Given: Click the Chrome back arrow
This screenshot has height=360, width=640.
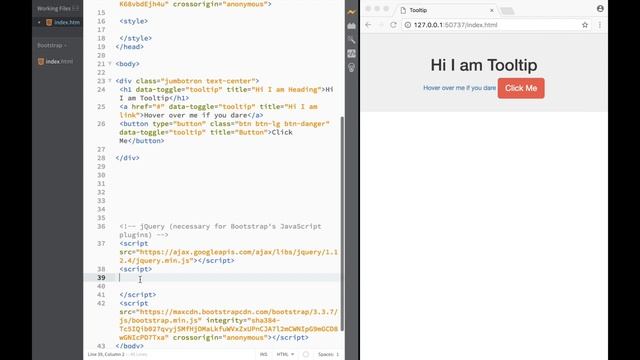Looking at the screenshot, I should 368,25.
